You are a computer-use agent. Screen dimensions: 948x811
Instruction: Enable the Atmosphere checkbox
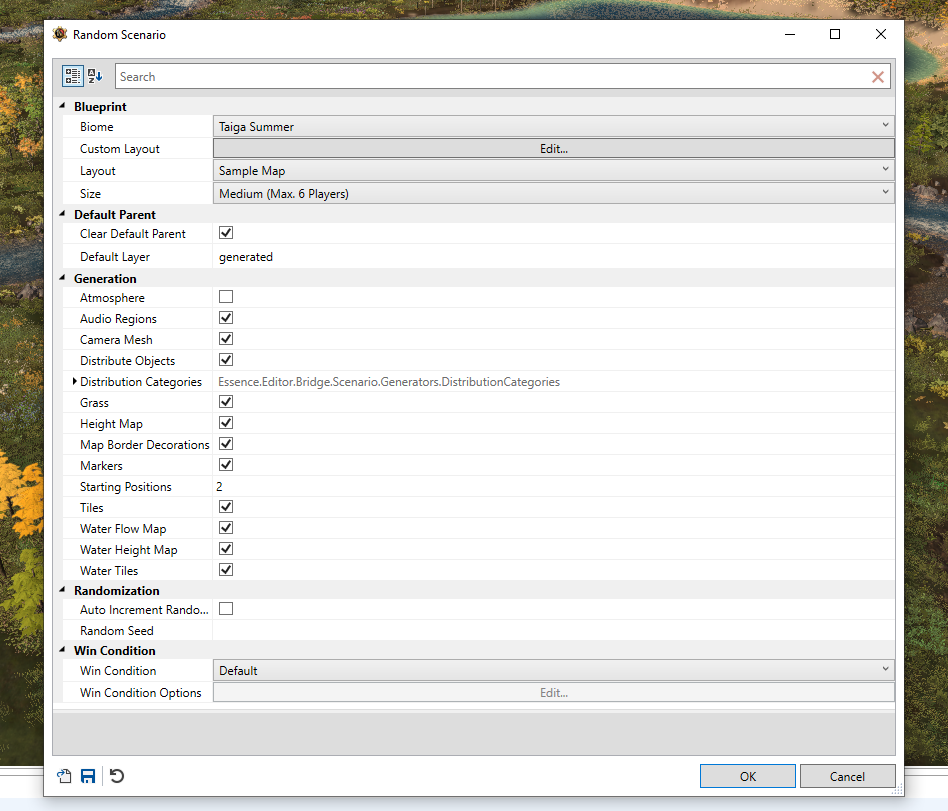226,297
